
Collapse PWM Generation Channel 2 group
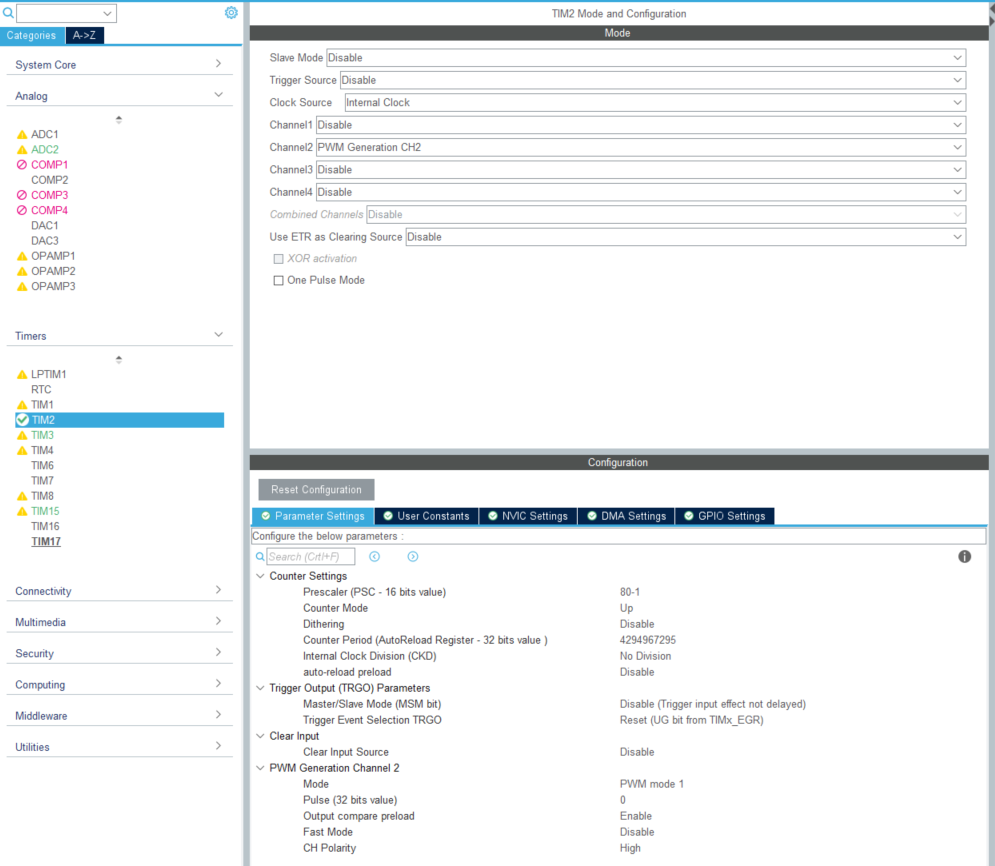[260, 768]
